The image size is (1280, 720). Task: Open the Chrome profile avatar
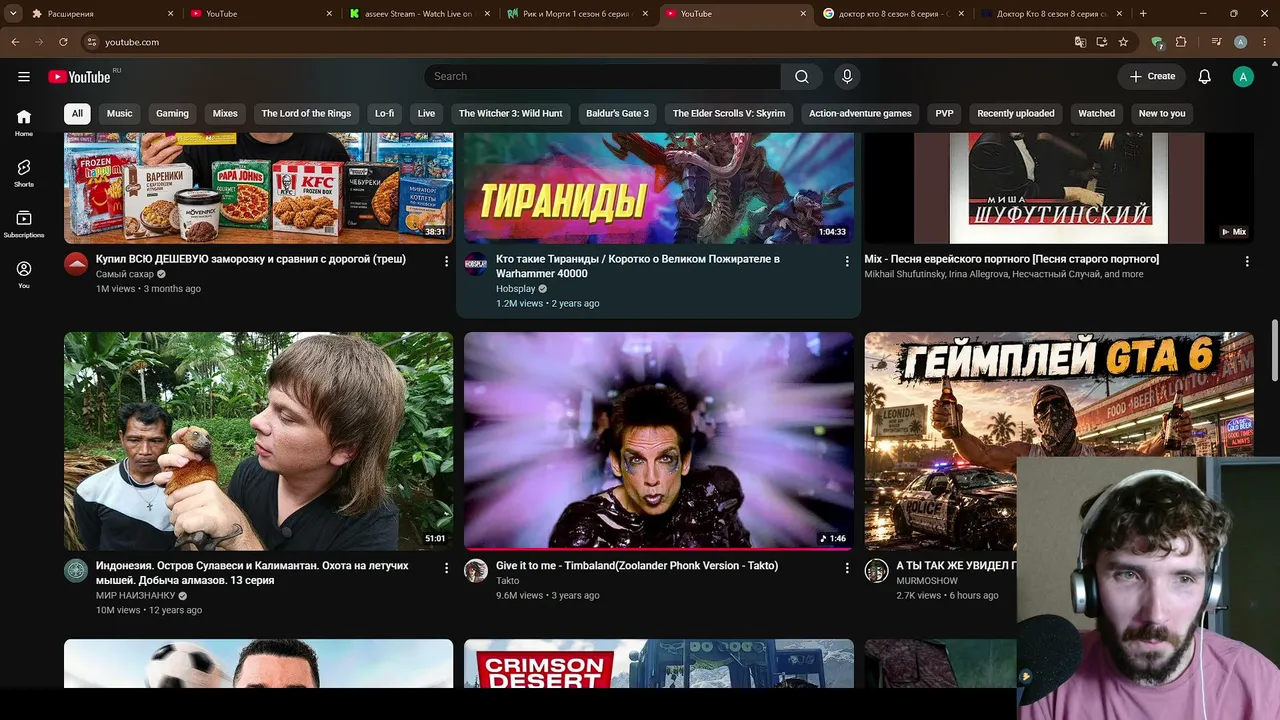(x=1240, y=42)
